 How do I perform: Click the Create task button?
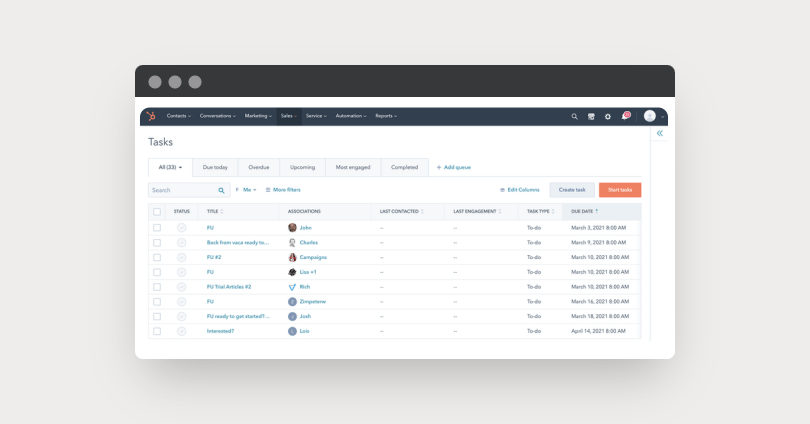(572, 190)
